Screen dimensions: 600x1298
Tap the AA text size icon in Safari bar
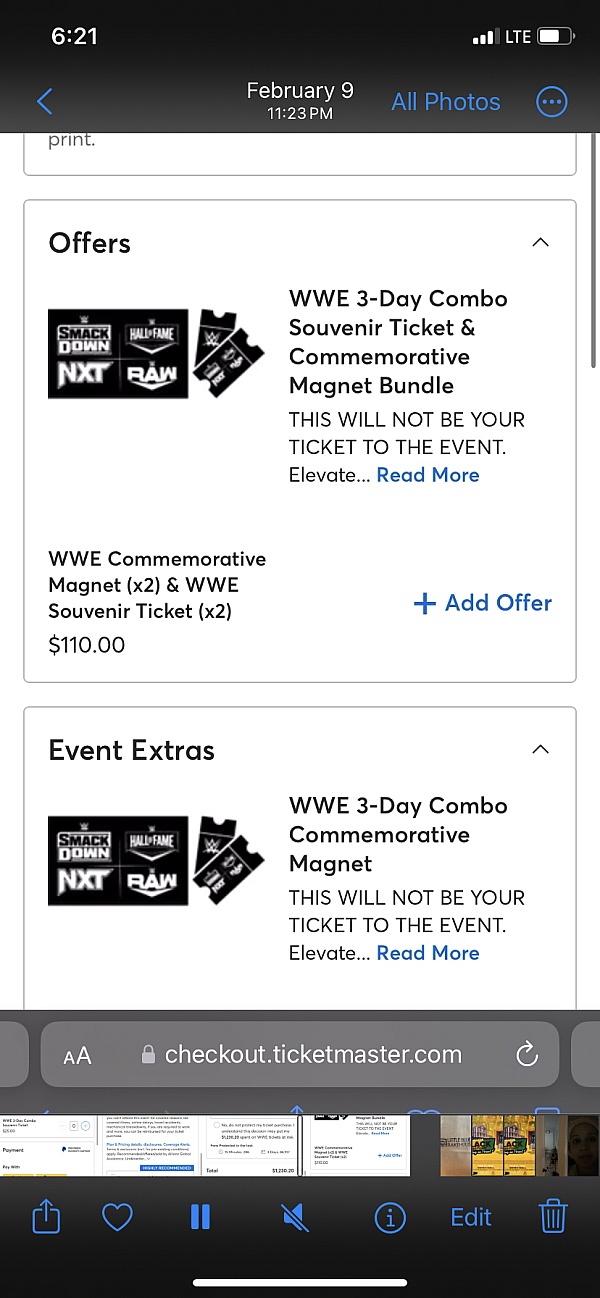(77, 1054)
